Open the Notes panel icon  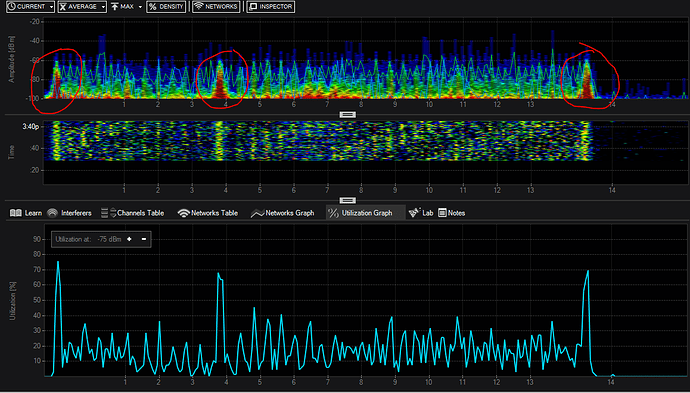442,213
